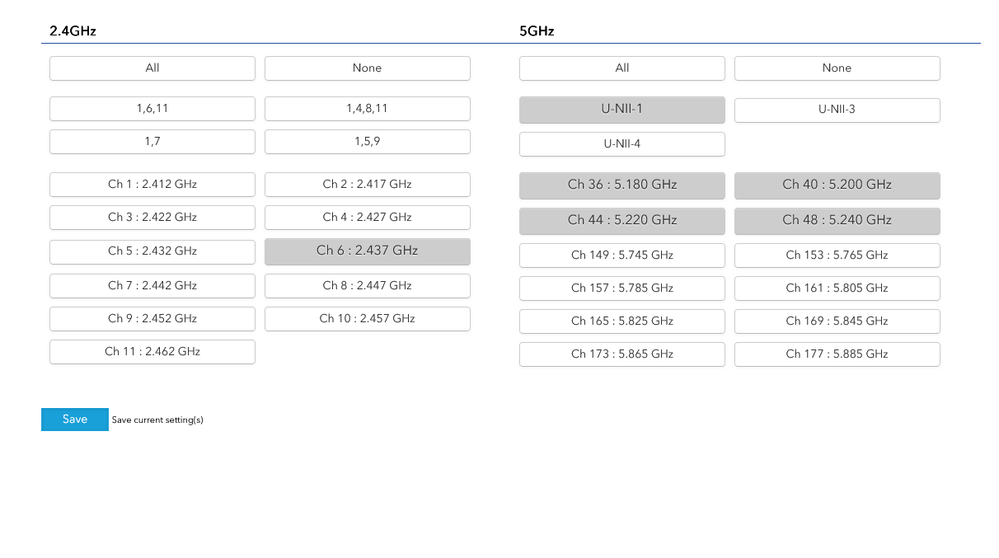
Task: Deselect Ch 44 : 5.220 GHz
Action: coord(622,220)
